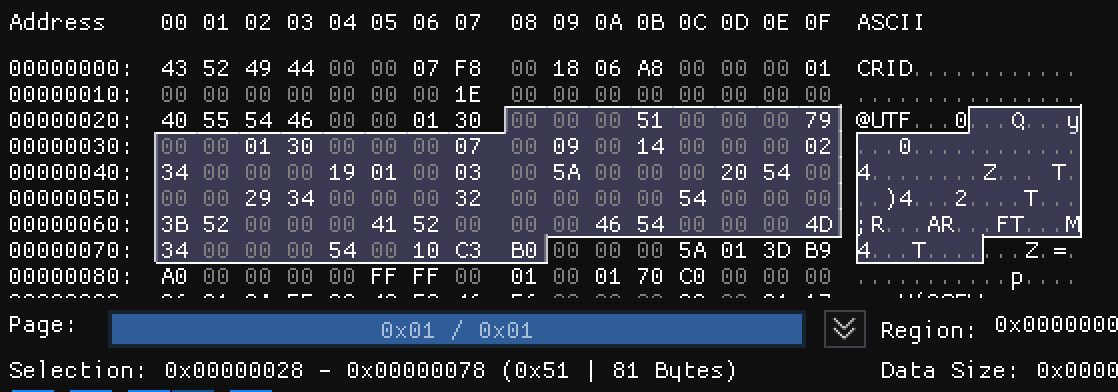
Task: Click byte C3 in row 00000070
Action: [x=468, y=250]
